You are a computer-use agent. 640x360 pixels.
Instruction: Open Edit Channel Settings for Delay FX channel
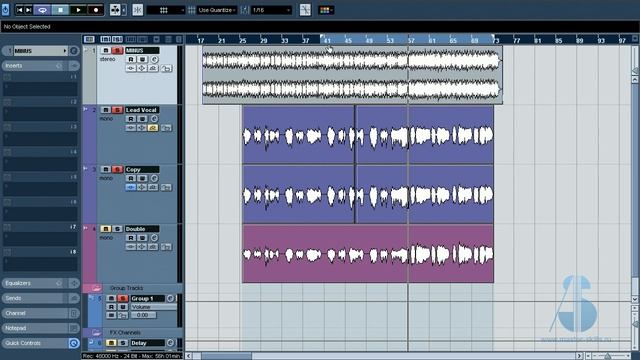[171, 343]
